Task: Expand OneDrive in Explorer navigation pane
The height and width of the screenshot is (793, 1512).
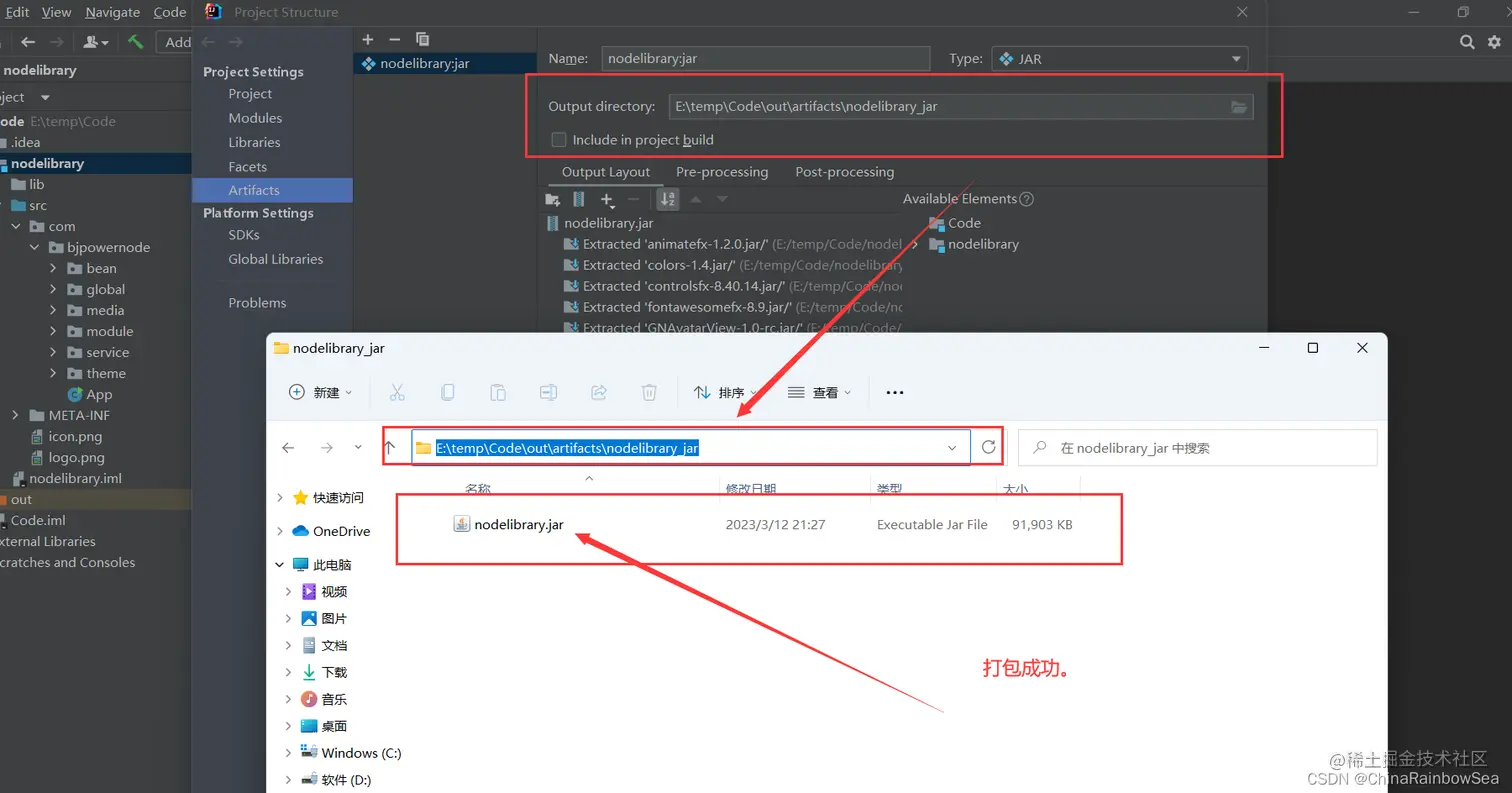Action: tap(279, 531)
